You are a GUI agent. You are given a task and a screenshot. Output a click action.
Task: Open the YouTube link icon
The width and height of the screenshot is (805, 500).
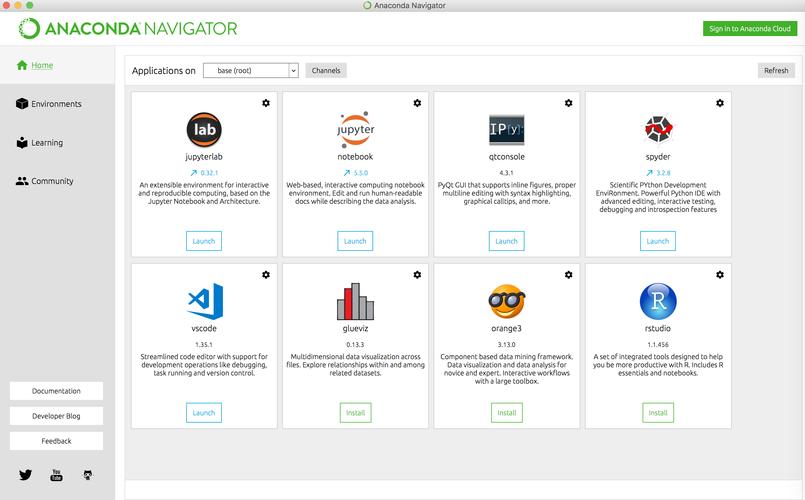click(x=56, y=475)
